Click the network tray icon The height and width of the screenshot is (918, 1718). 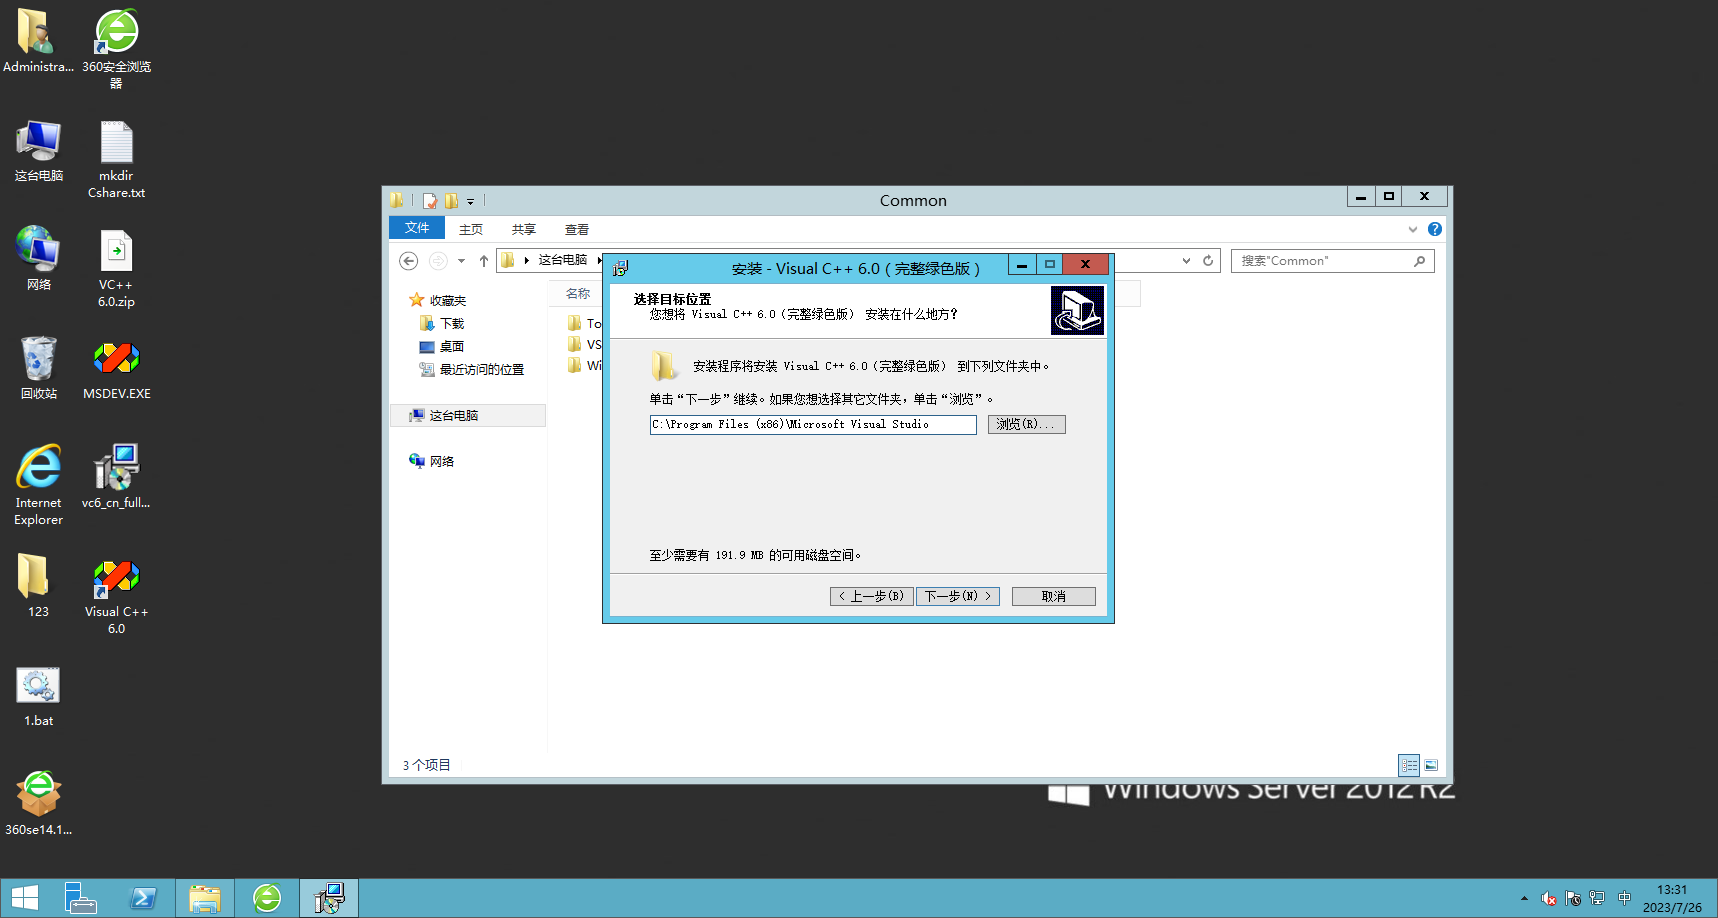(x=1597, y=898)
